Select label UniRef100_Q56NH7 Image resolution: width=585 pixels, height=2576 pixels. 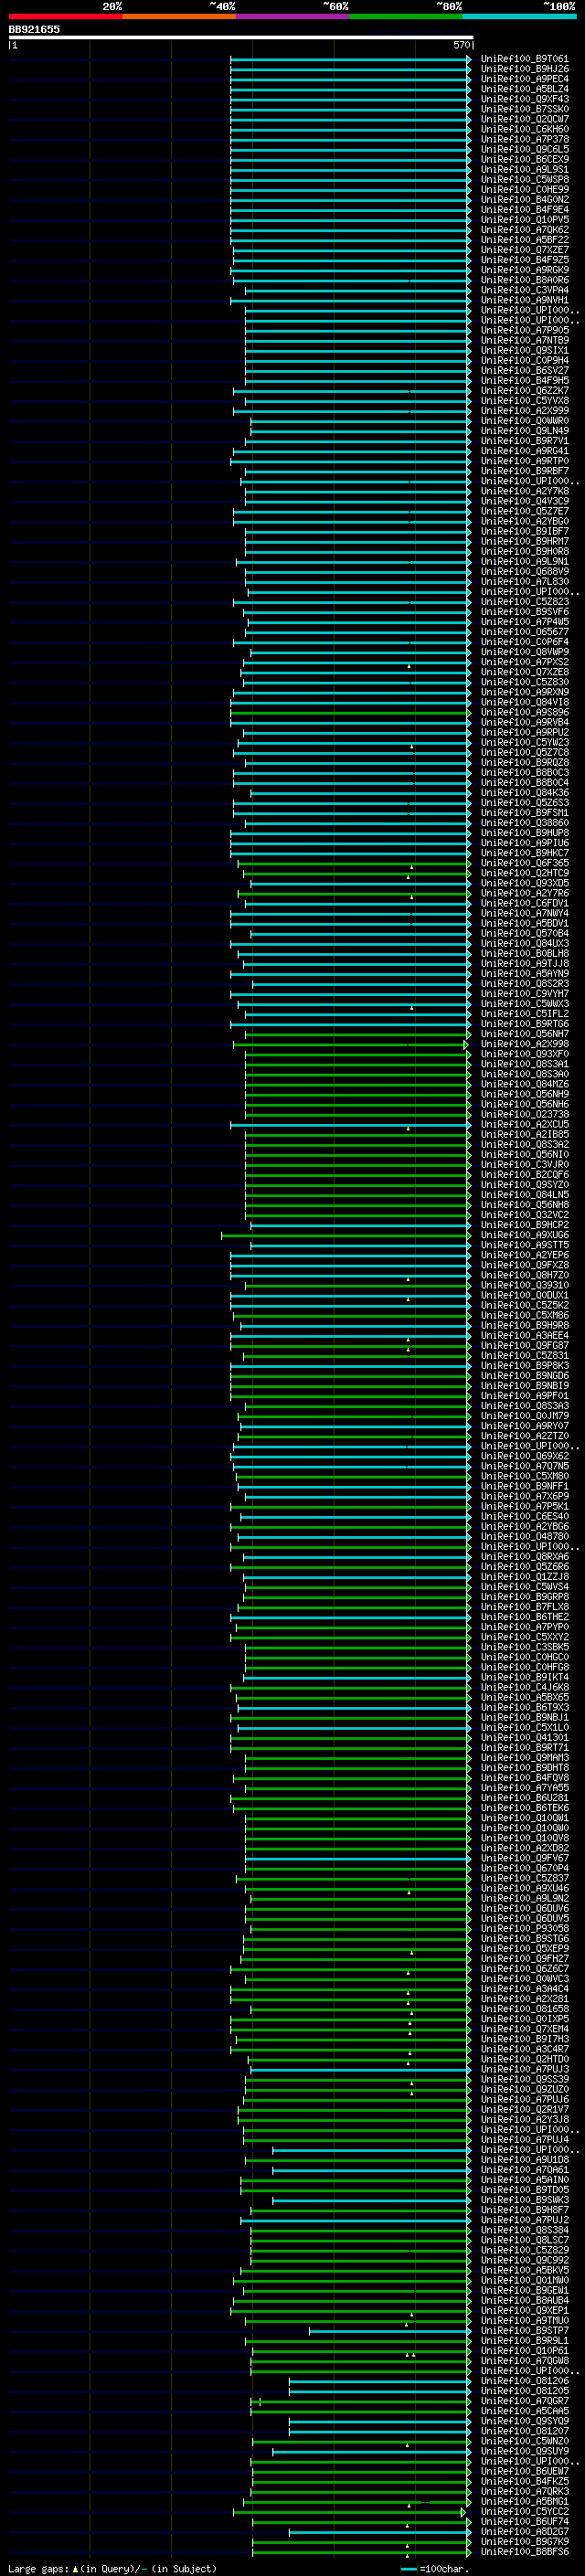click(x=524, y=1034)
